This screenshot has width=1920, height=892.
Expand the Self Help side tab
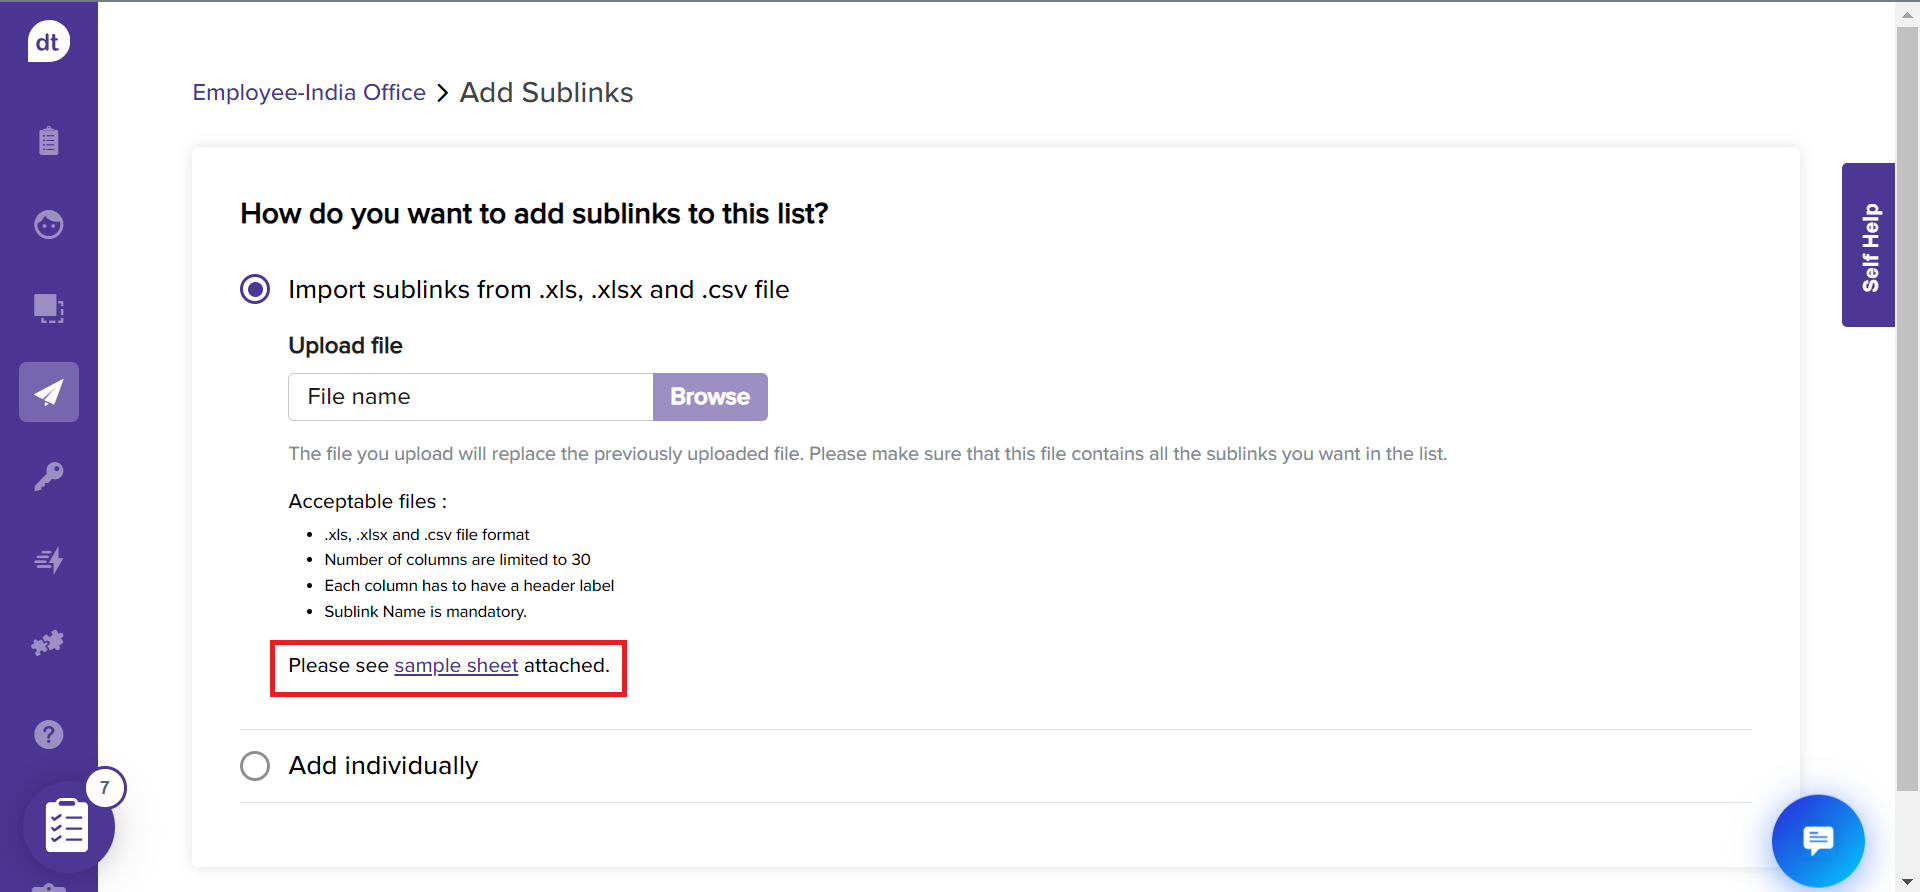1868,245
